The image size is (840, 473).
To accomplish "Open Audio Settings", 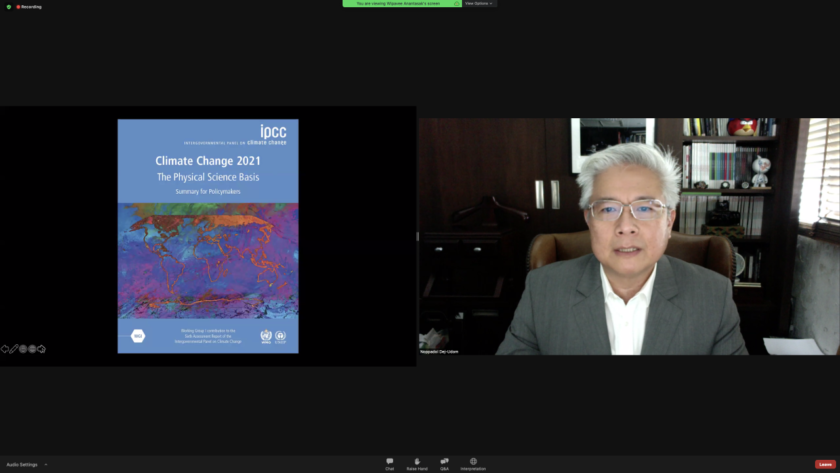I will 22,464.
